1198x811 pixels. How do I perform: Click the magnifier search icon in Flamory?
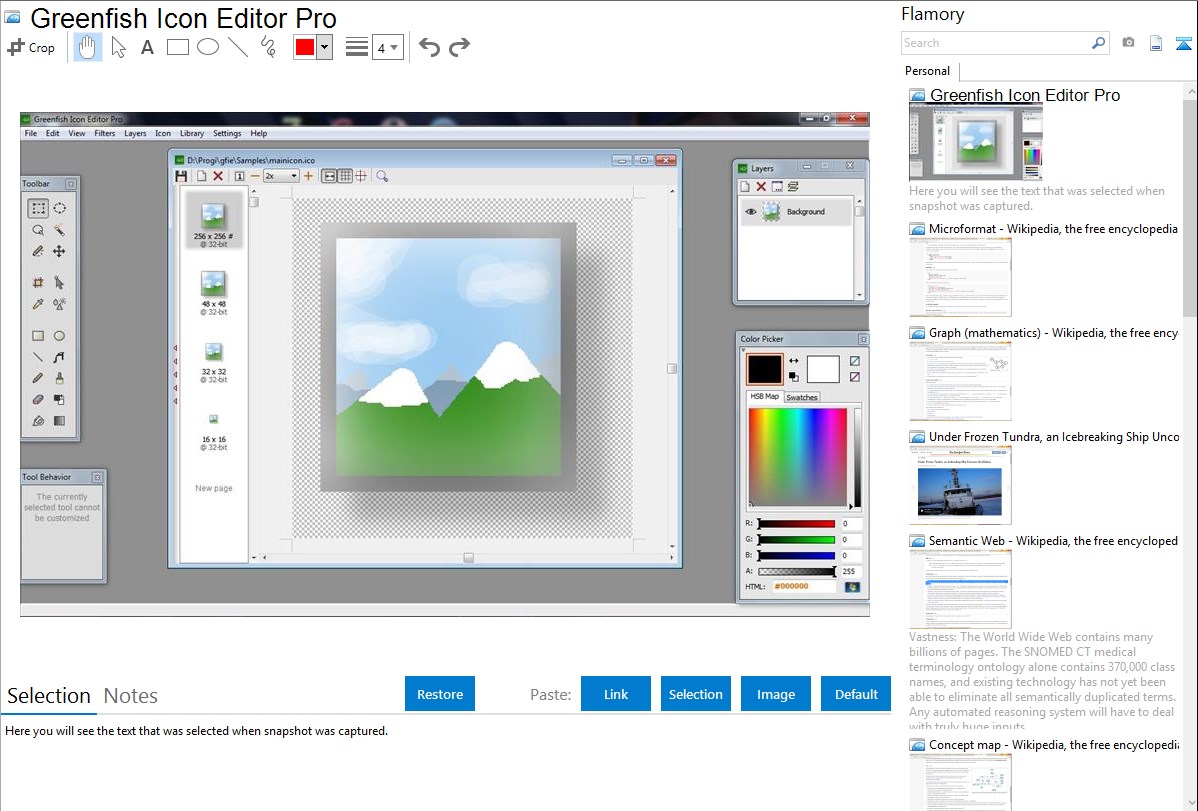pos(1099,43)
